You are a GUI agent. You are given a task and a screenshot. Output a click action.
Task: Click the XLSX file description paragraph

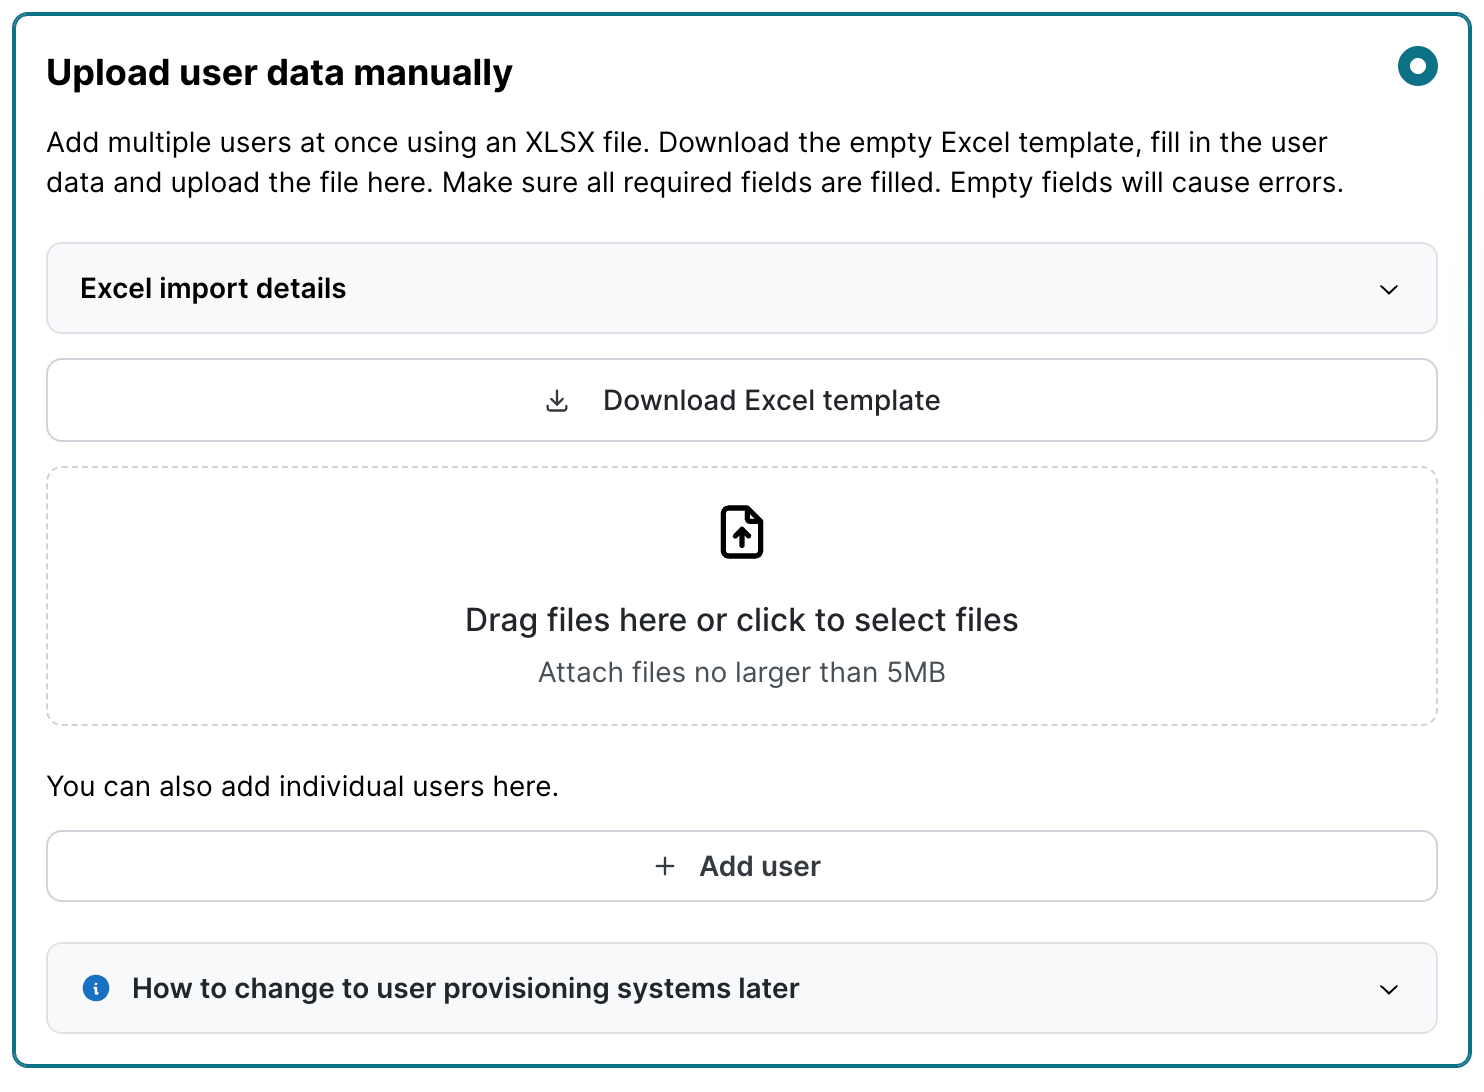(694, 162)
